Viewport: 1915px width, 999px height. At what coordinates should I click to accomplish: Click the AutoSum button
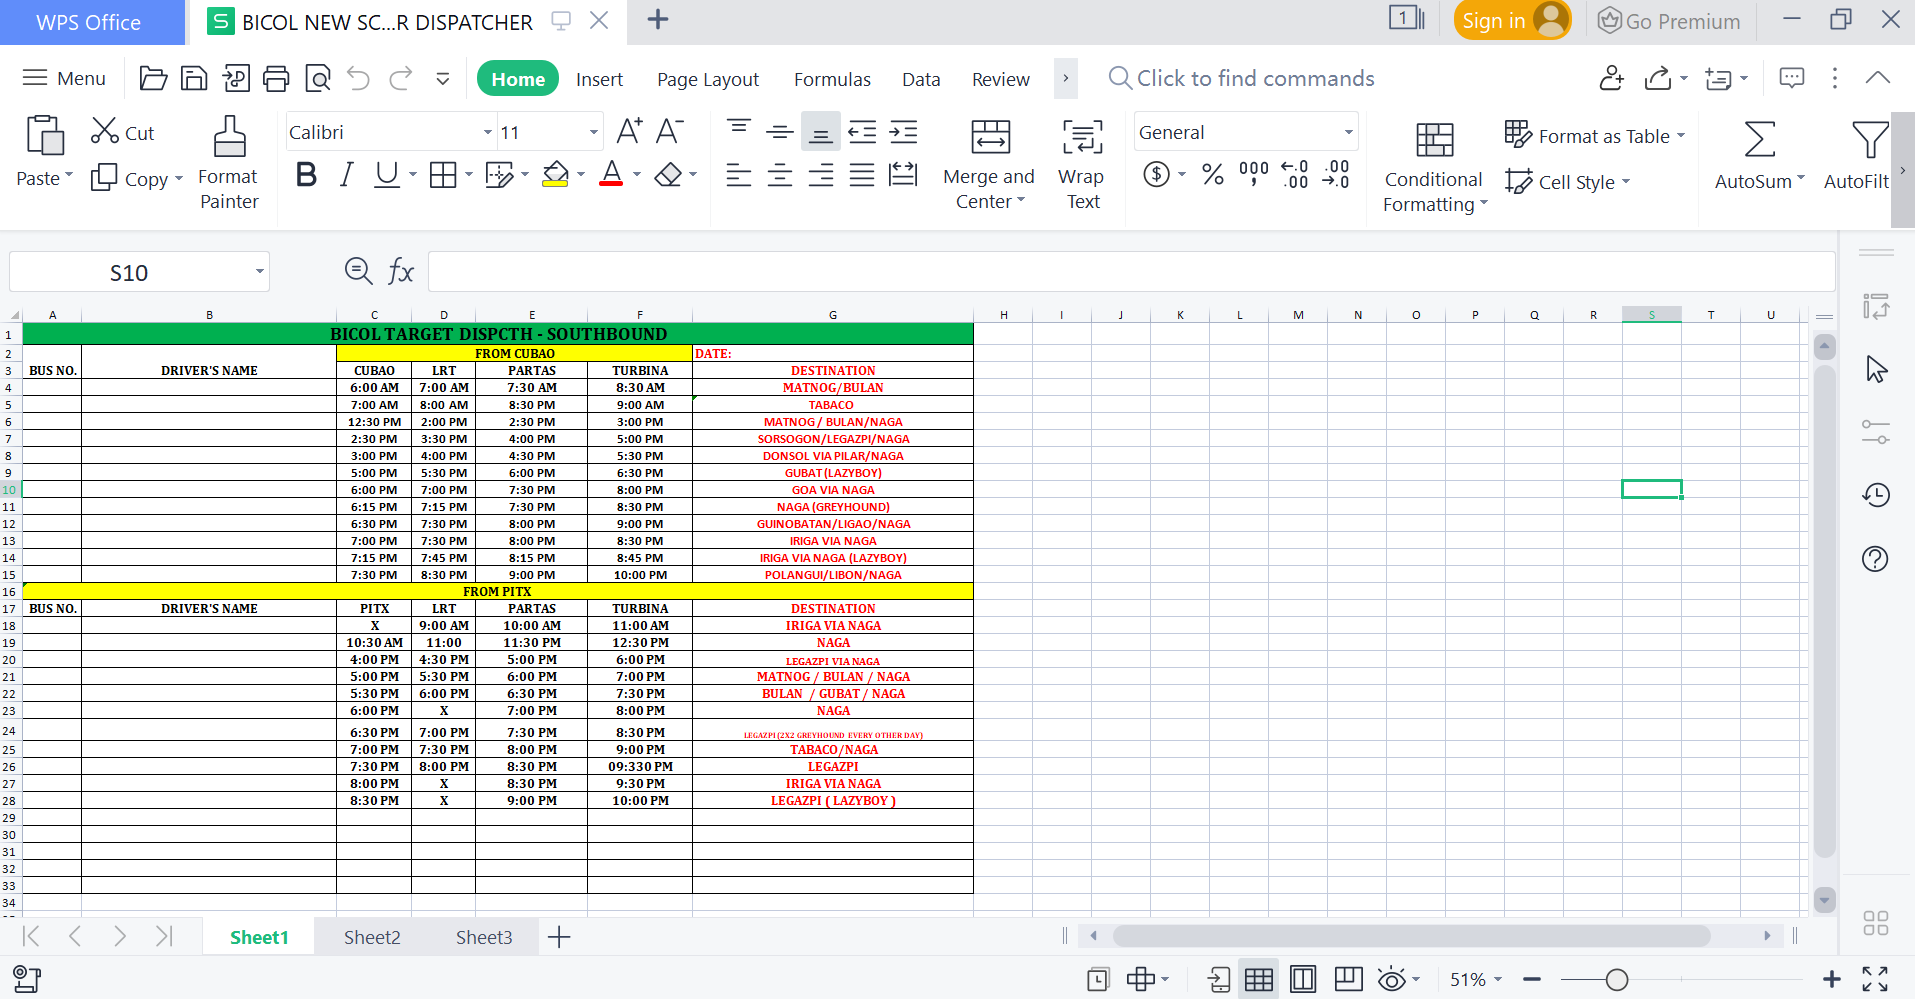pos(1758,155)
